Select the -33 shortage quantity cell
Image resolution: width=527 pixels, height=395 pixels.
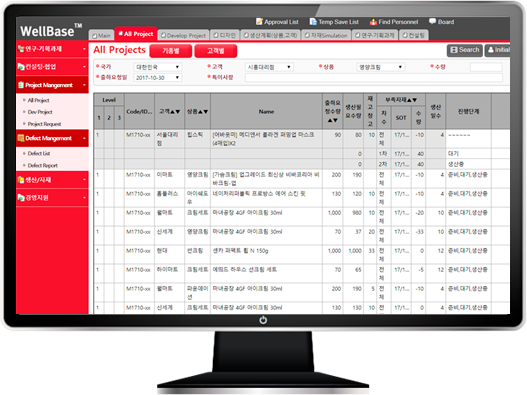[418, 236]
